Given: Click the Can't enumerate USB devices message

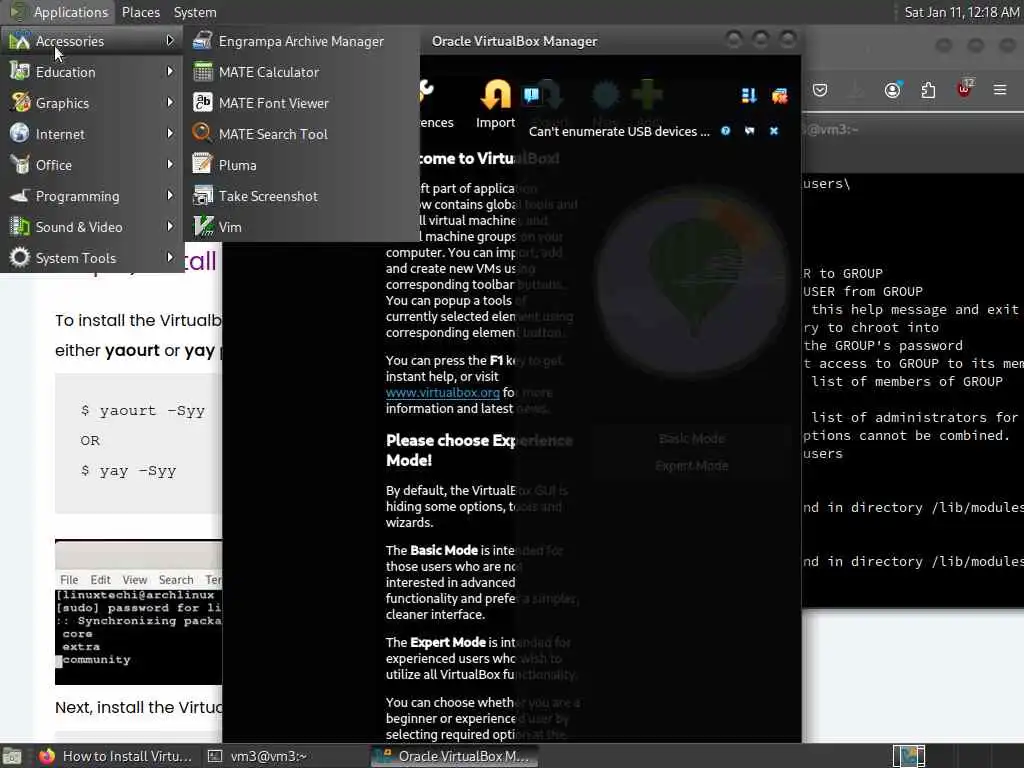Looking at the screenshot, I should click(x=618, y=131).
